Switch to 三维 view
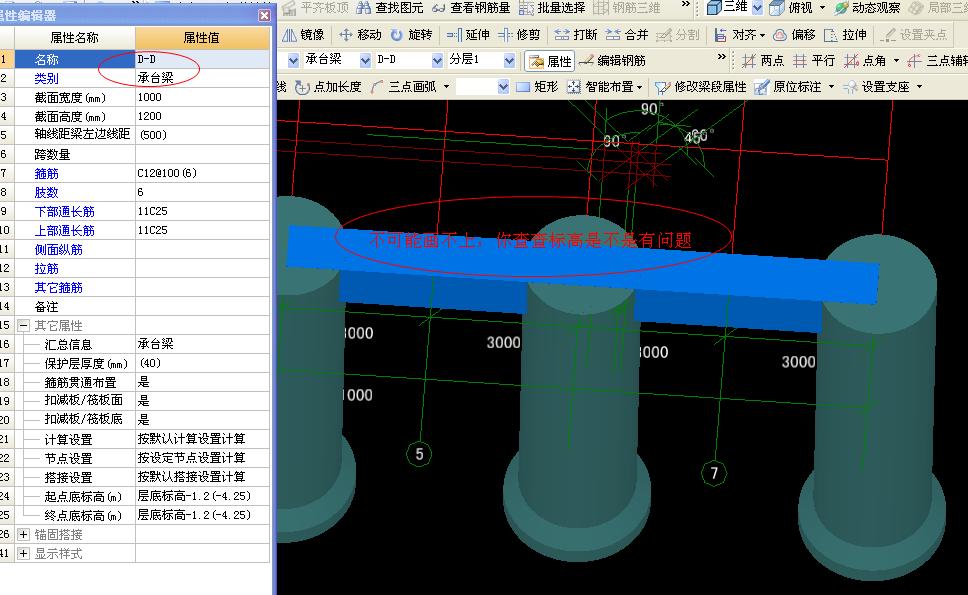968x595 pixels. pyautogui.click(x=727, y=8)
